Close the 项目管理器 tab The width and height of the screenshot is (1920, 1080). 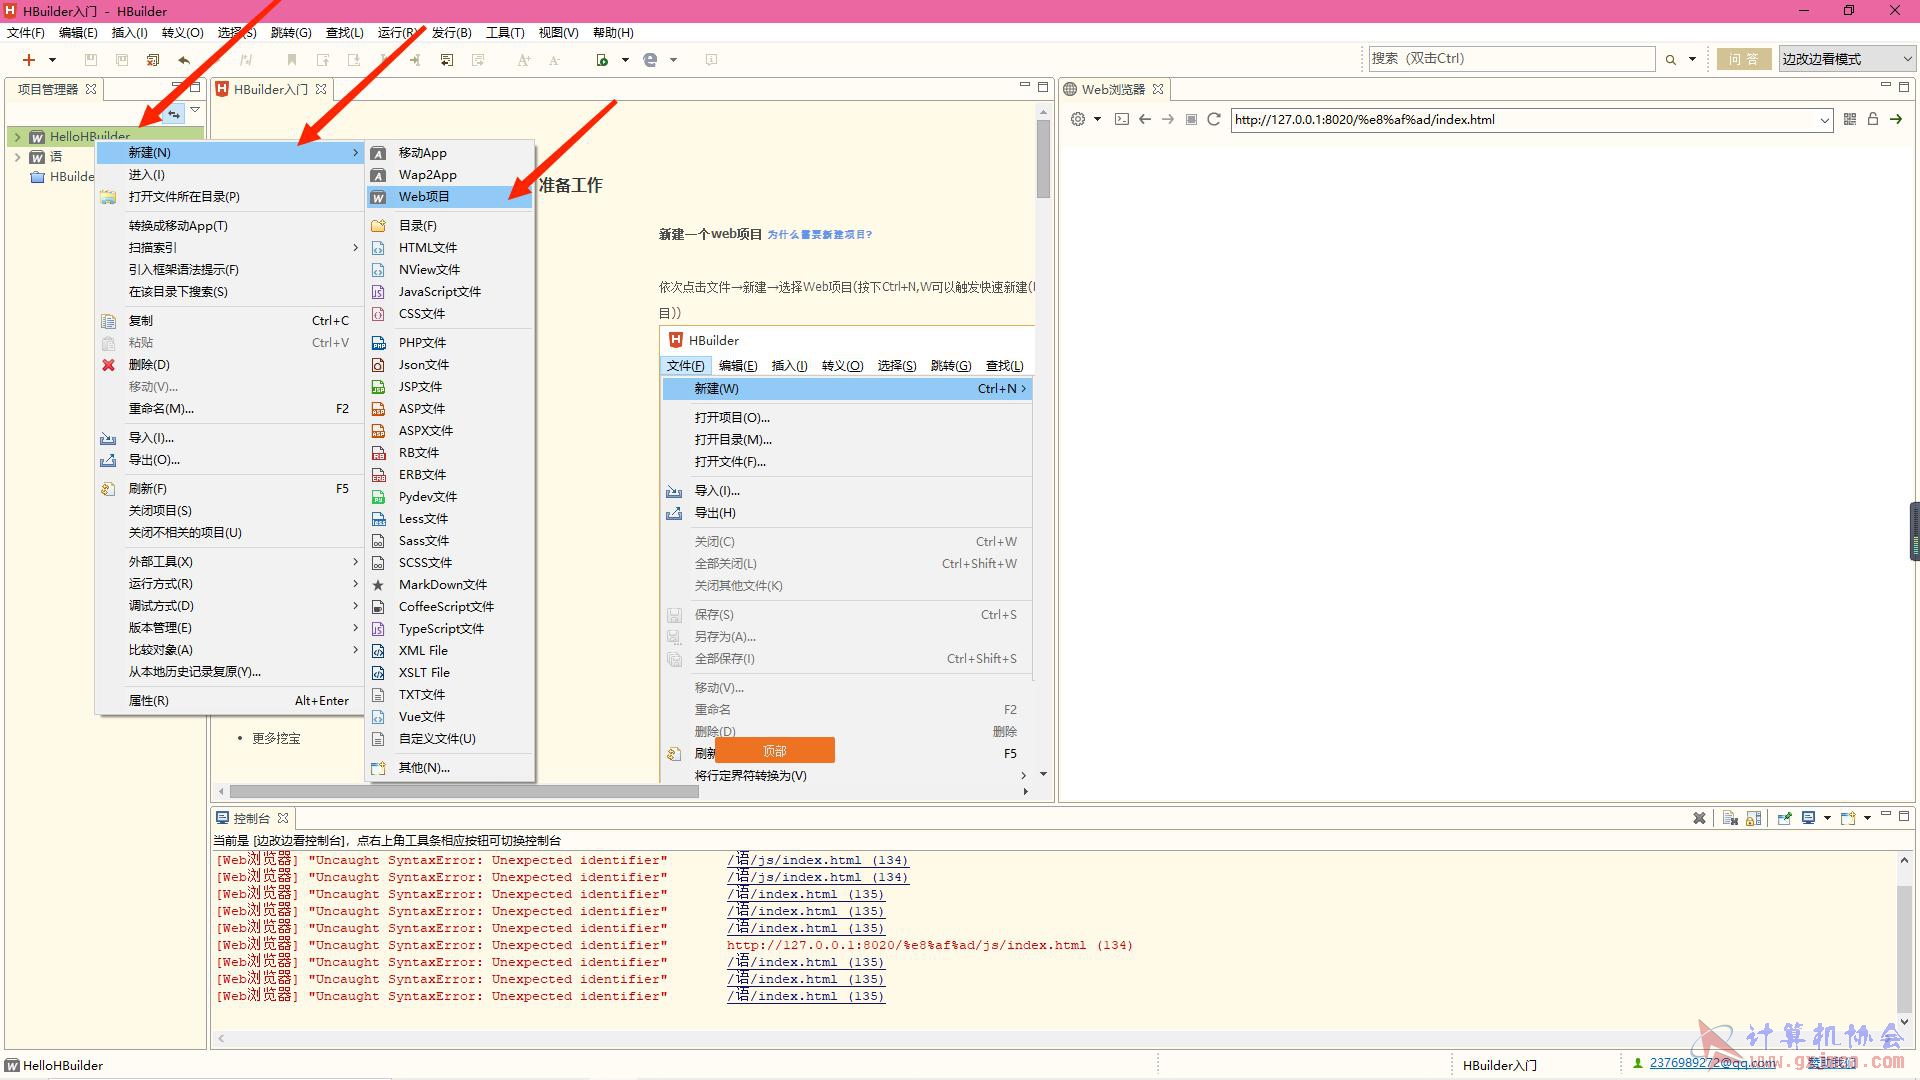coord(91,89)
